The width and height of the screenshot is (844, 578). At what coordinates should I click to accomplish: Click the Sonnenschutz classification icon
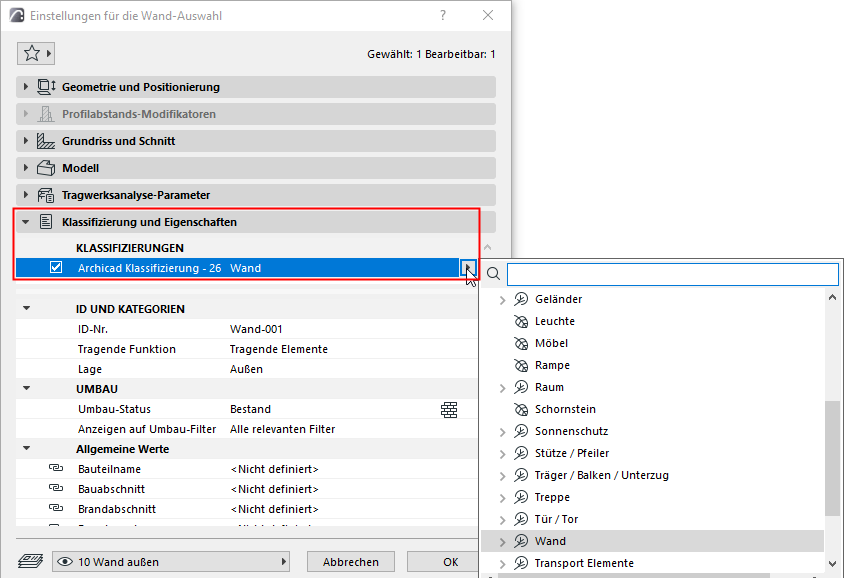pos(521,431)
